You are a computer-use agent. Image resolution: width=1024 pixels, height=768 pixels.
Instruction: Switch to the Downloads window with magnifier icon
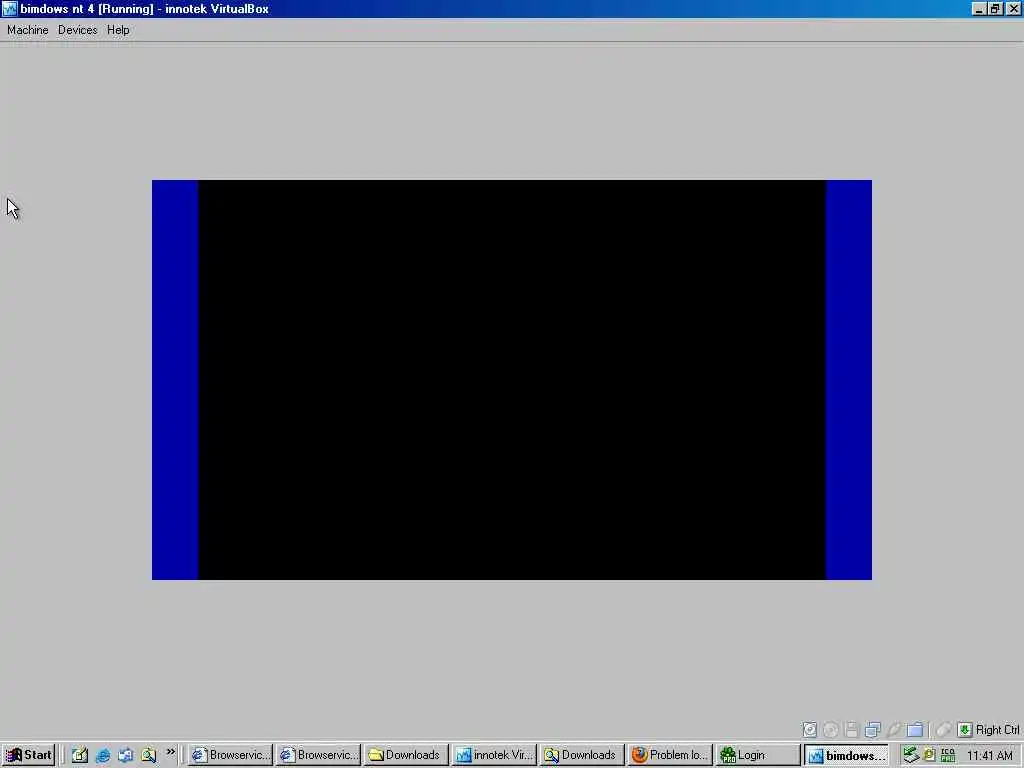click(583, 756)
